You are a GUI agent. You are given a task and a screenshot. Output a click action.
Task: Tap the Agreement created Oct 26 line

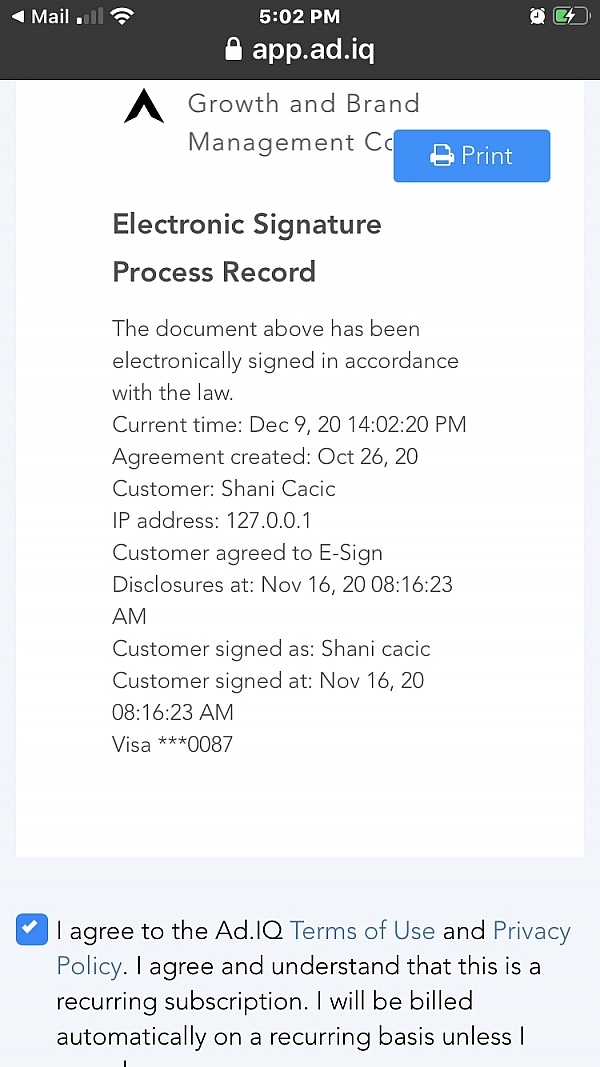point(265,457)
